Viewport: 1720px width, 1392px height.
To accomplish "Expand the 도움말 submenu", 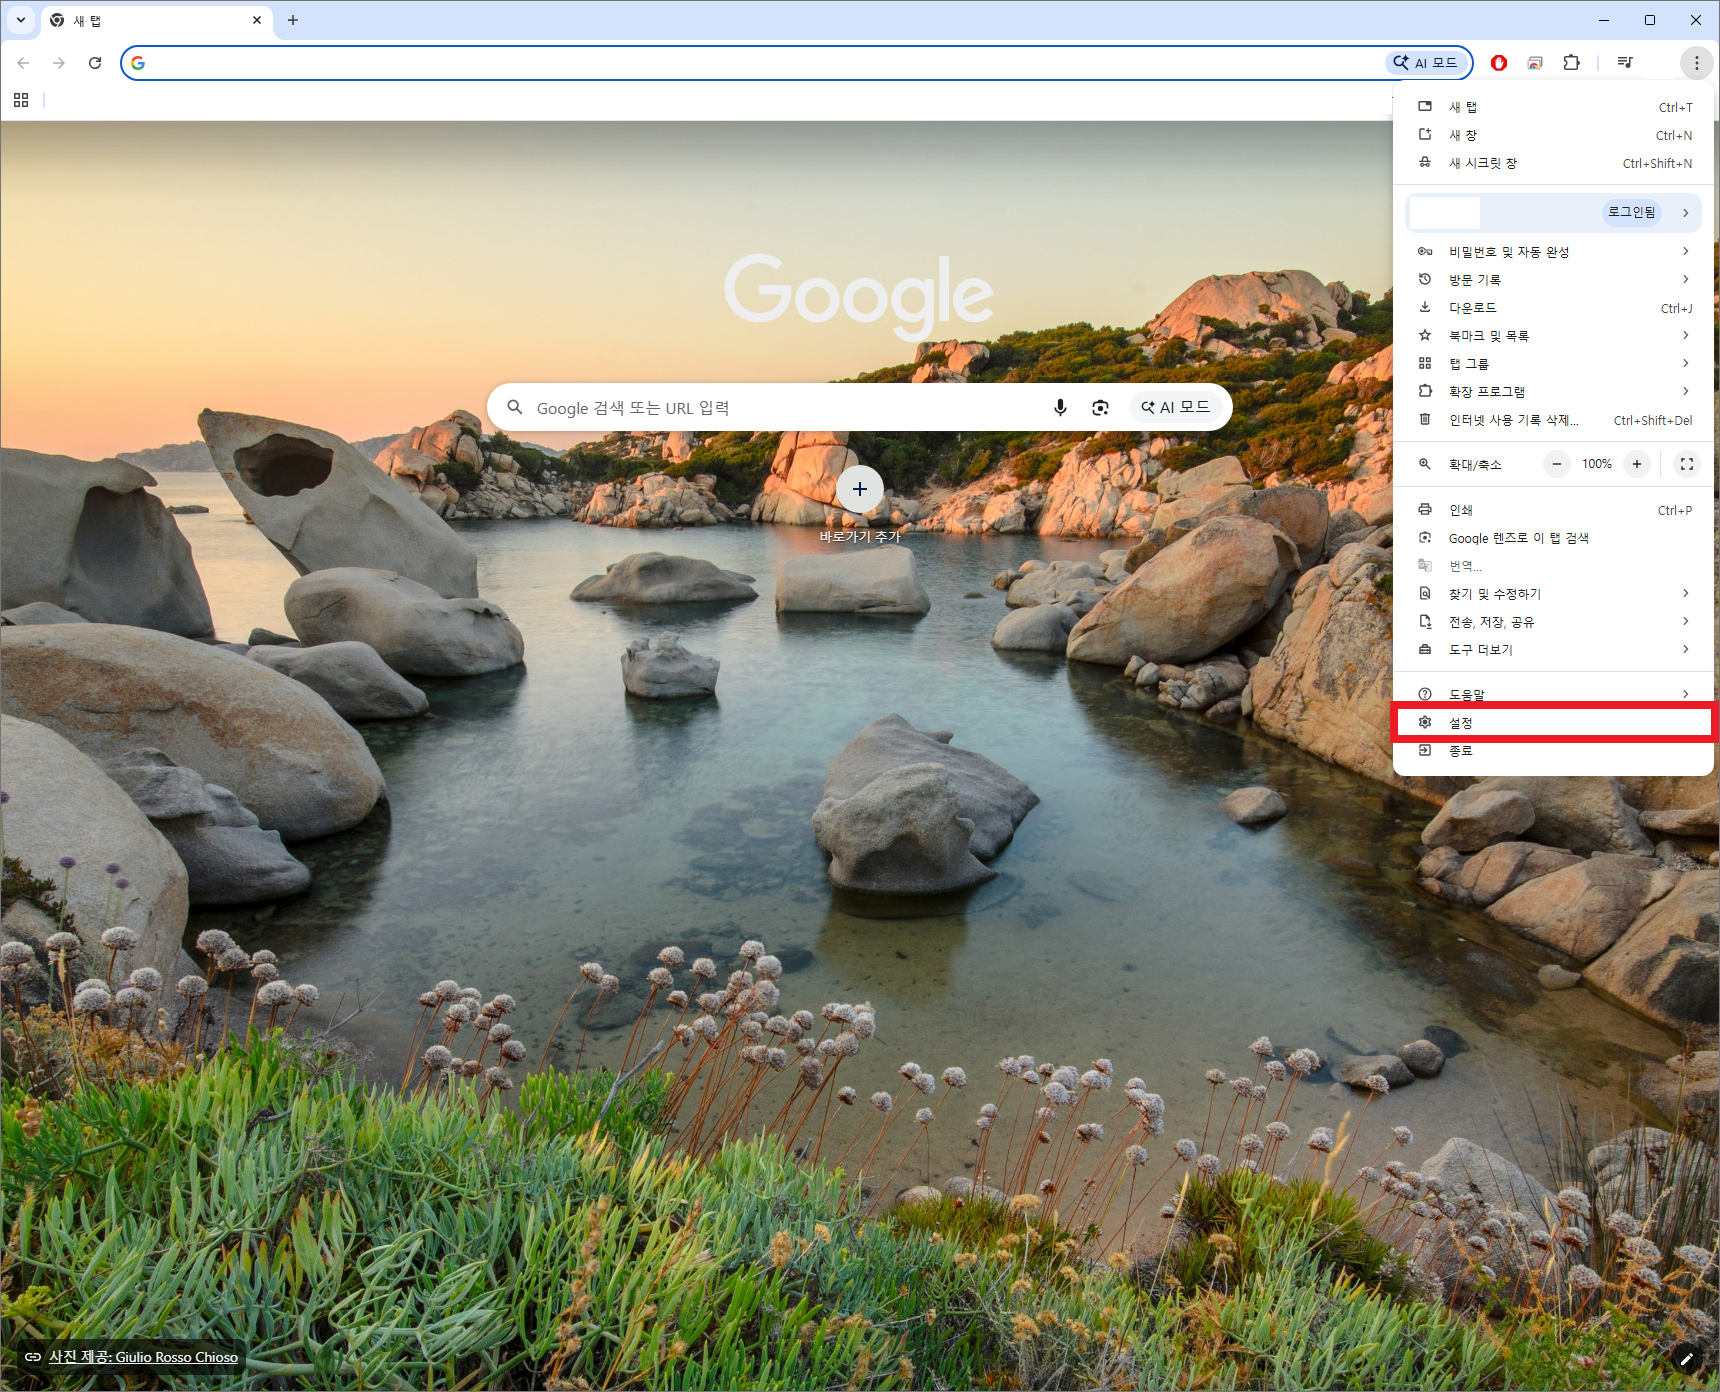I will [1554, 694].
